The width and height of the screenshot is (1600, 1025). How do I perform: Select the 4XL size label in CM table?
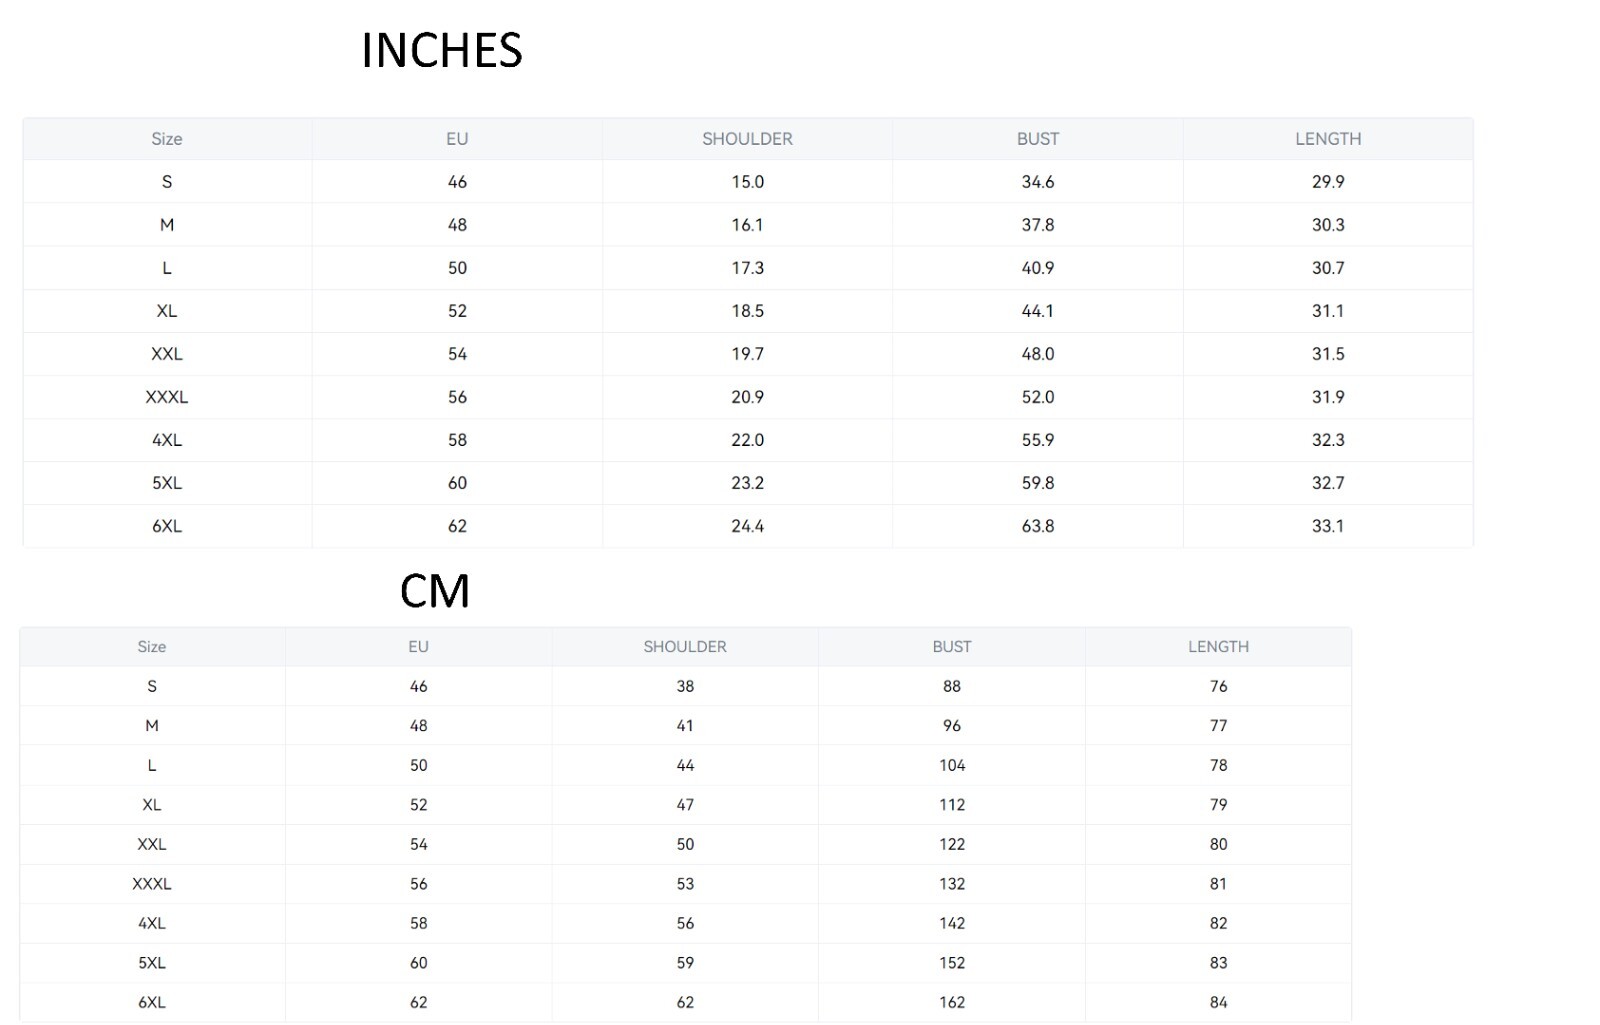(152, 924)
